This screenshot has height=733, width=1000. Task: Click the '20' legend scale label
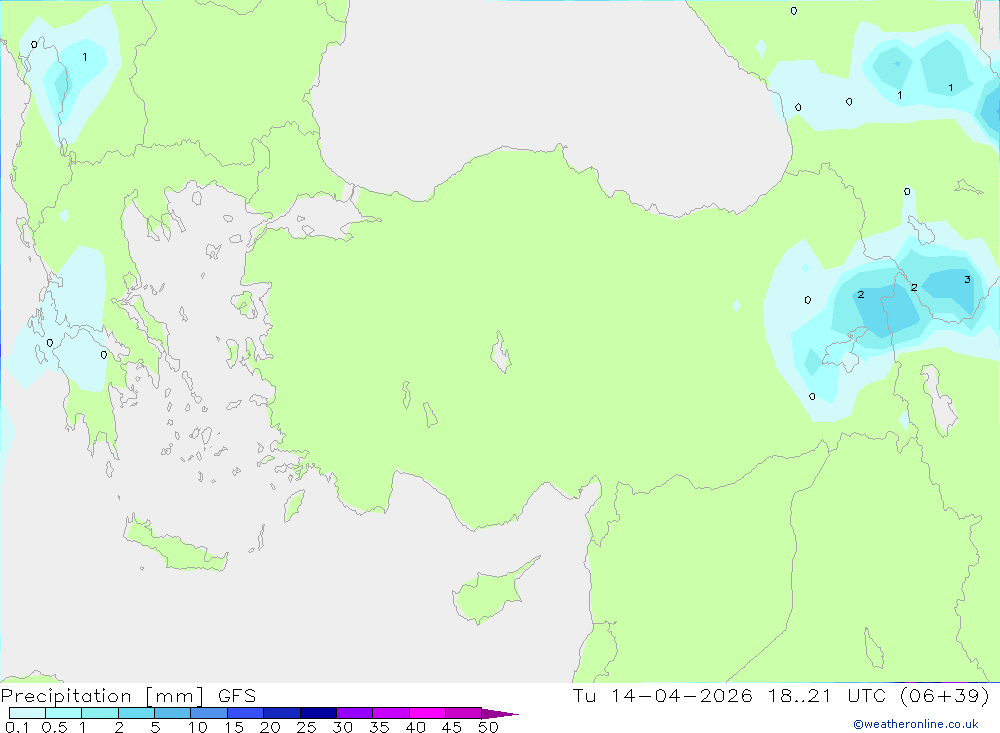[270, 727]
